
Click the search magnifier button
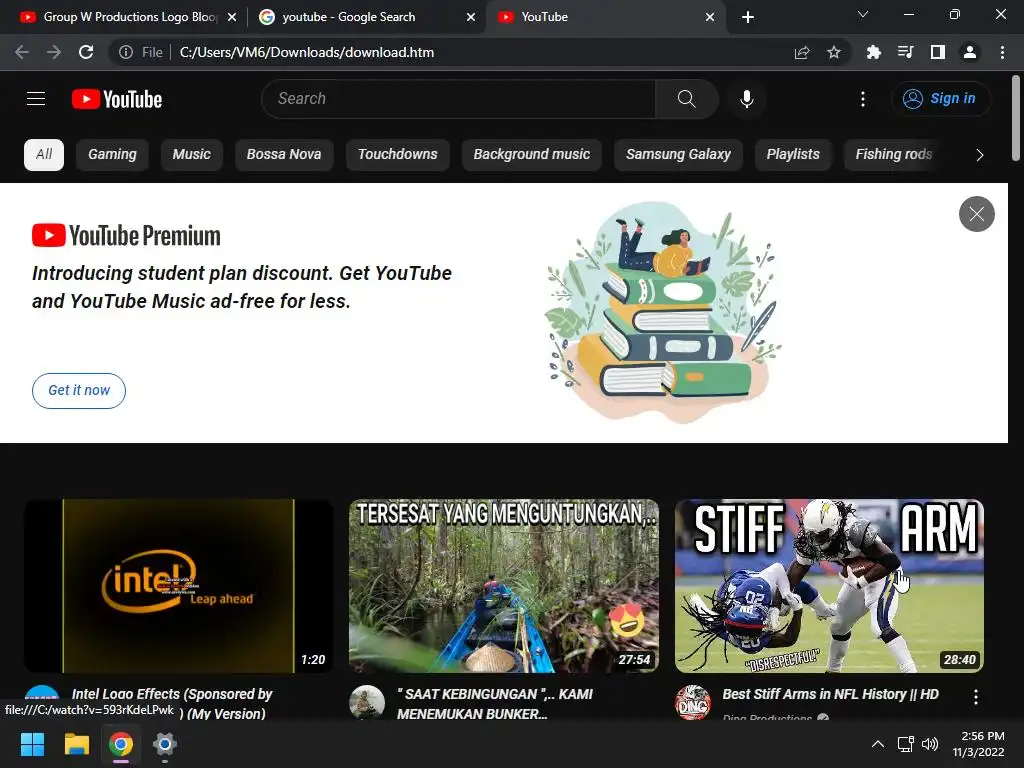686,99
